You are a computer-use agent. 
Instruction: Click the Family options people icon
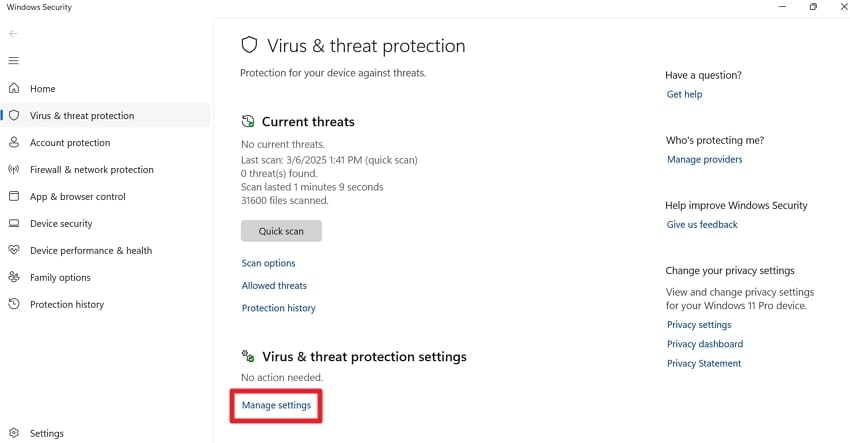pos(14,278)
